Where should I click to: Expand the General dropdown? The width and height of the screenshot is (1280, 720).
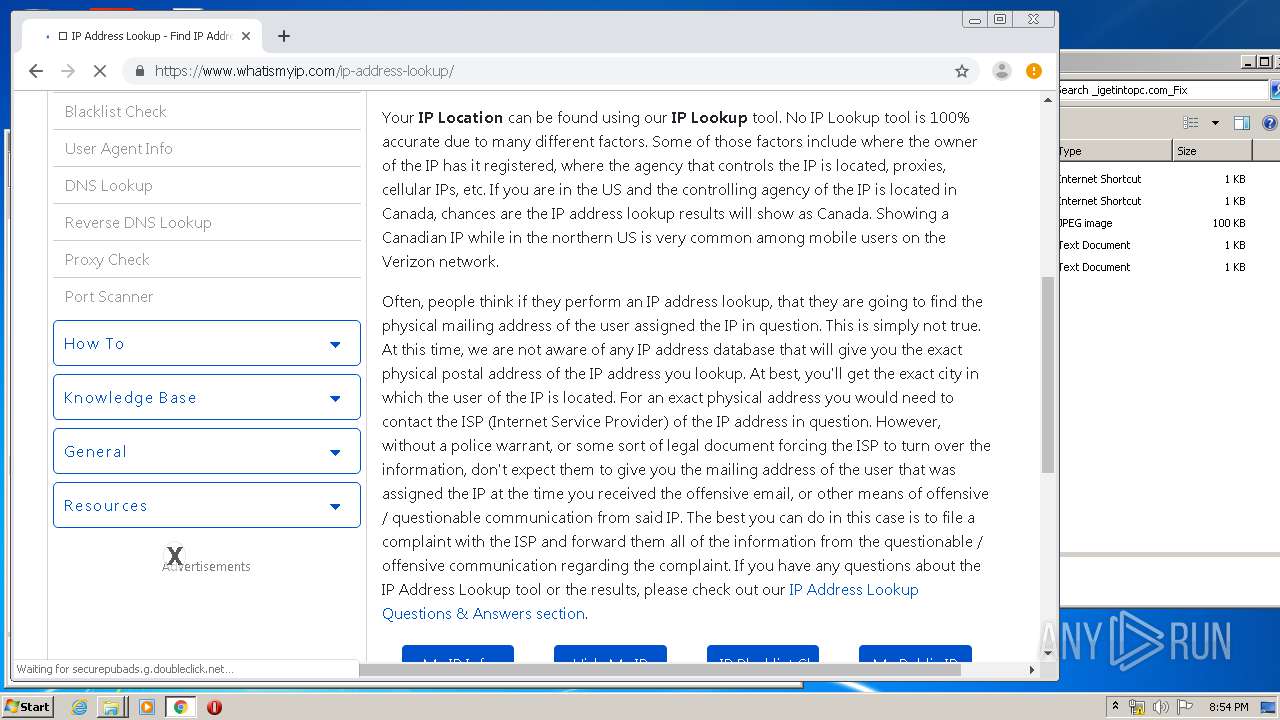click(207, 451)
